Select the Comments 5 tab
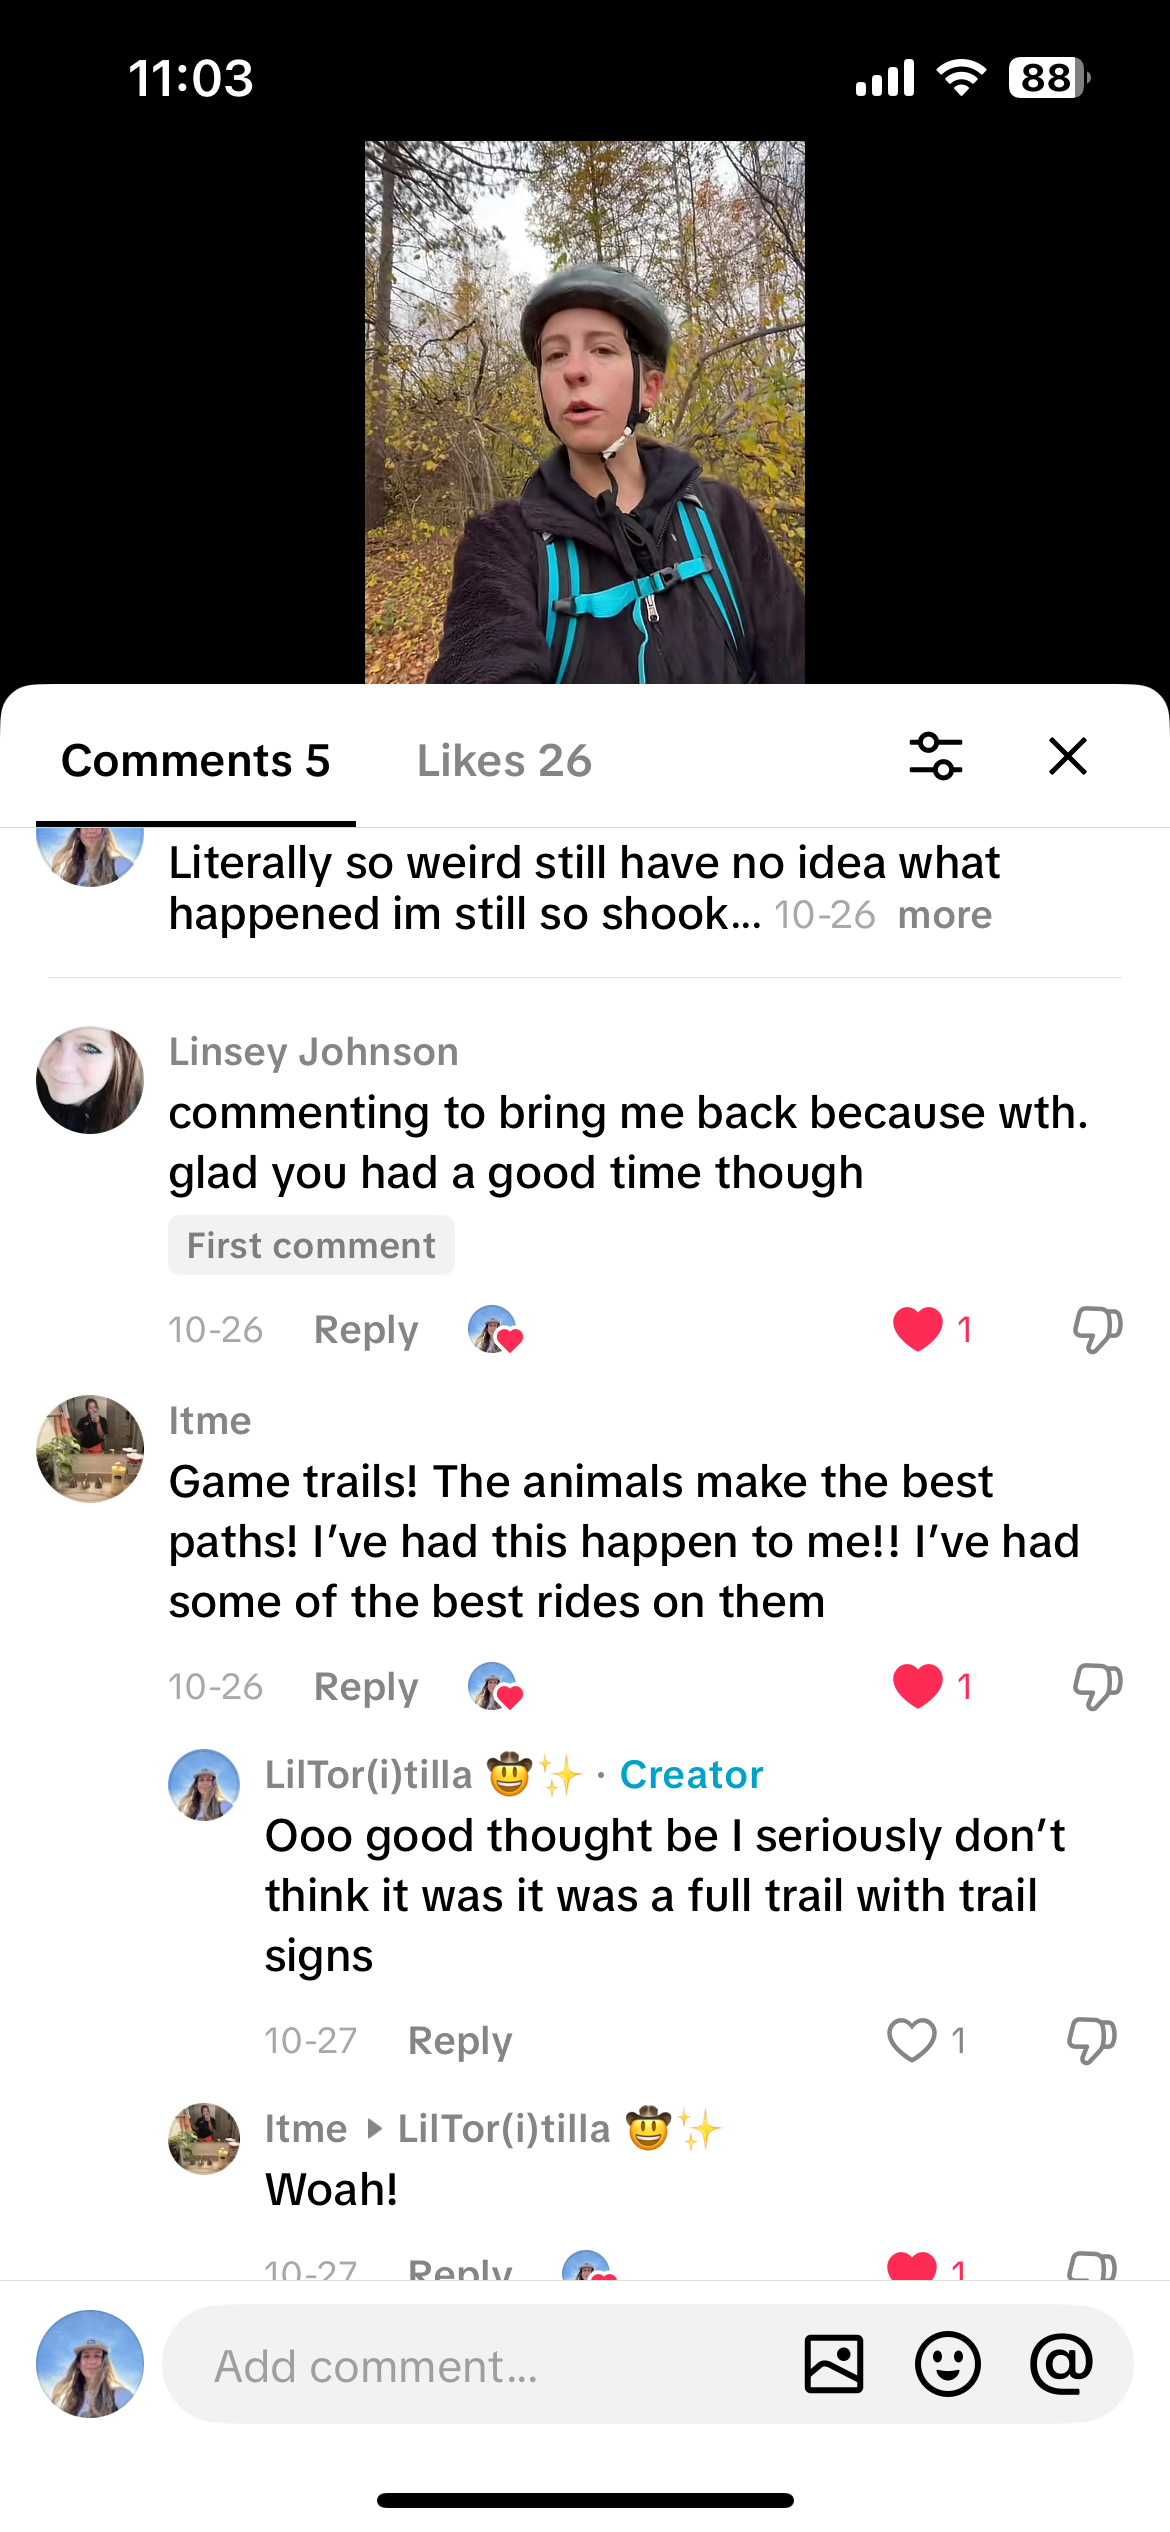 coord(196,761)
